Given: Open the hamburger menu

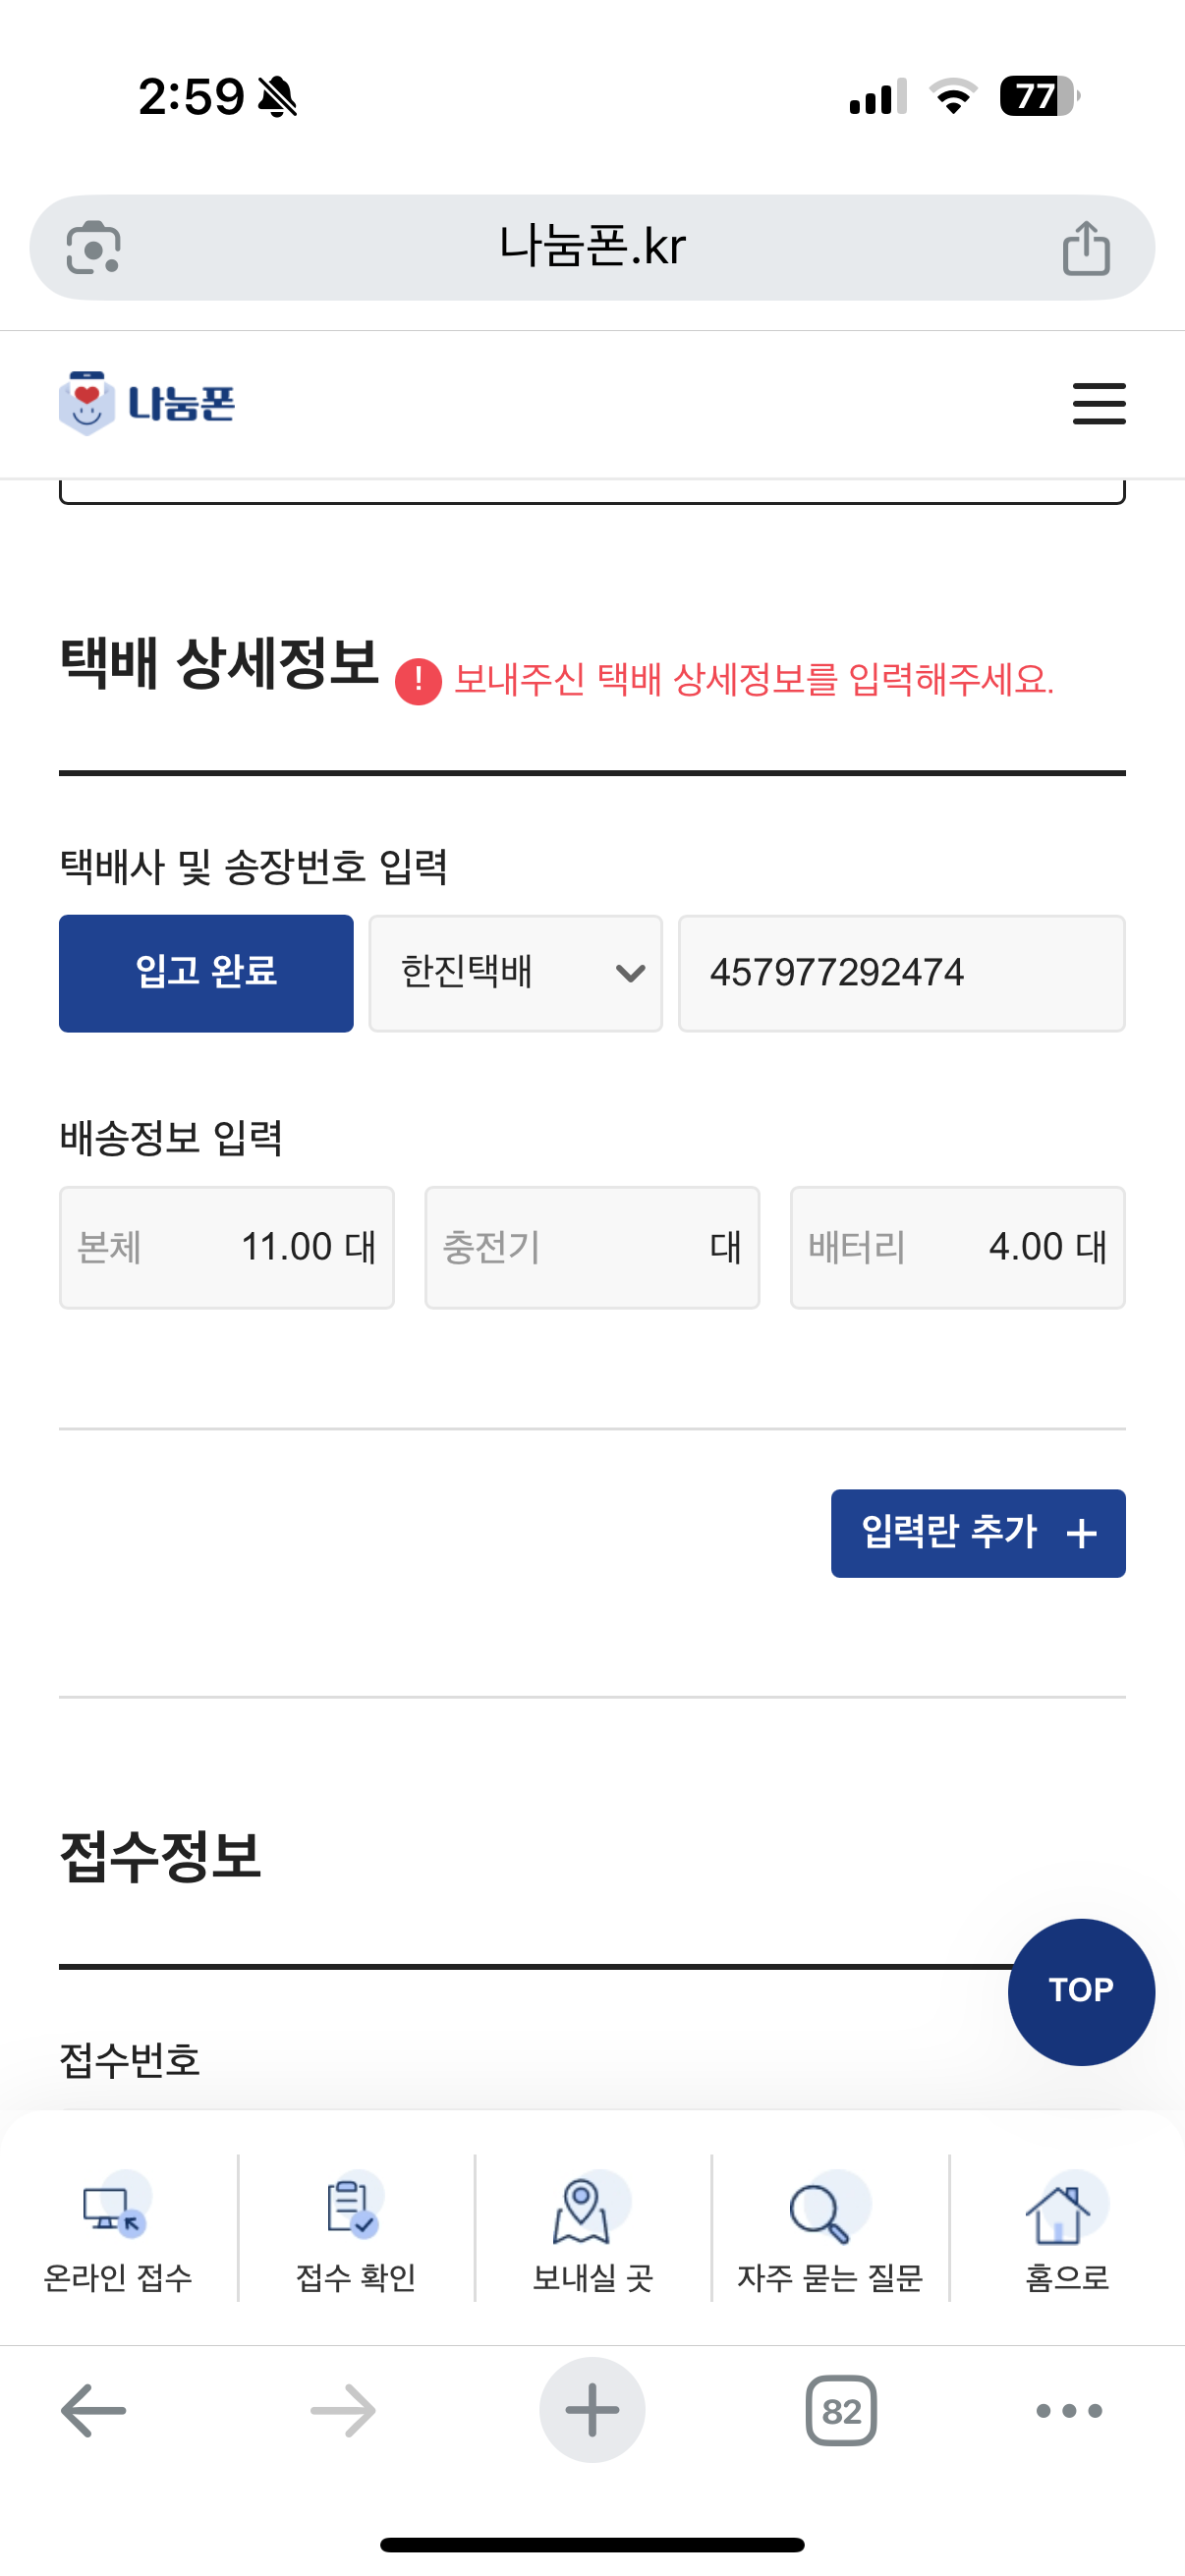Looking at the screenshot, I should point(1098,404).
